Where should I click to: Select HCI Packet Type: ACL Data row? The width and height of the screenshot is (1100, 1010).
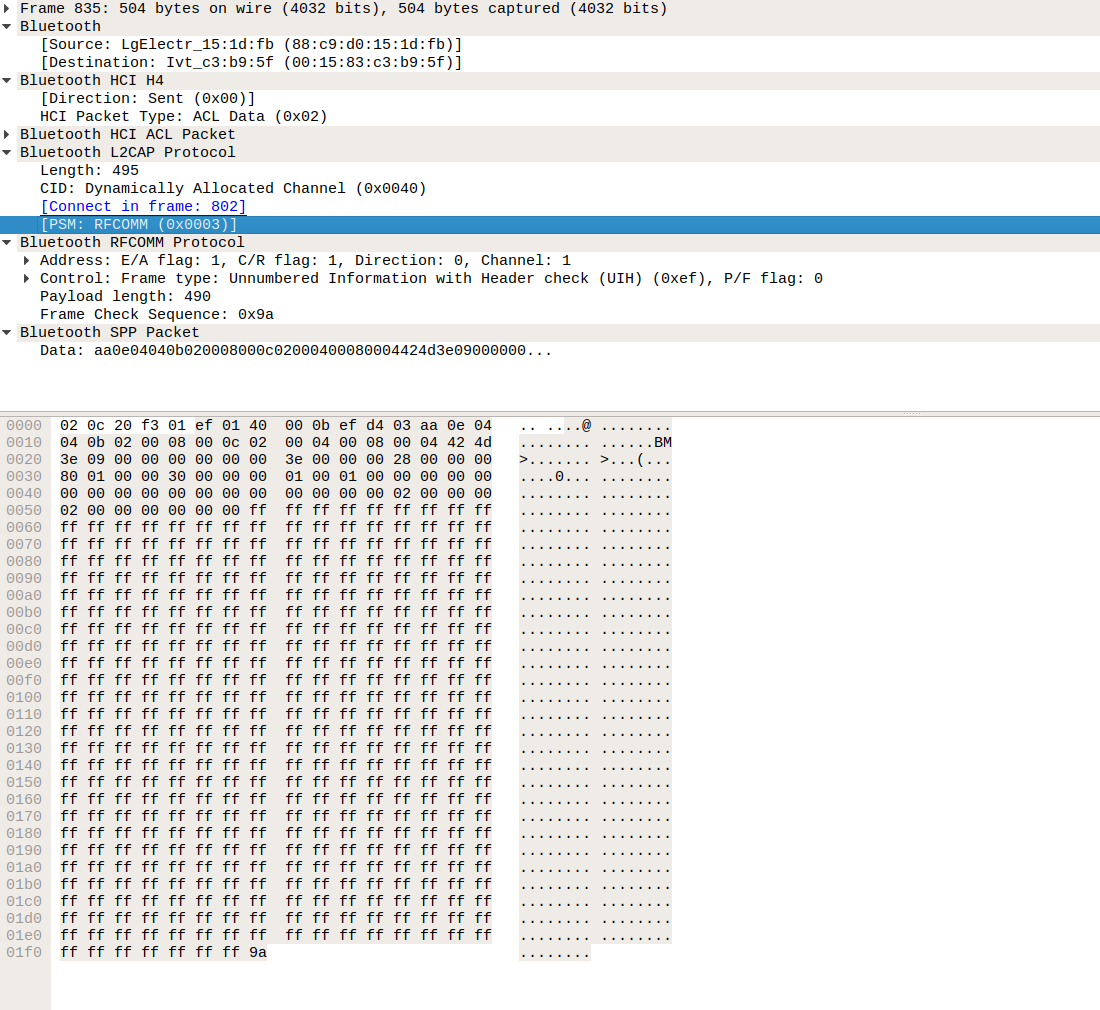(183, 116)
